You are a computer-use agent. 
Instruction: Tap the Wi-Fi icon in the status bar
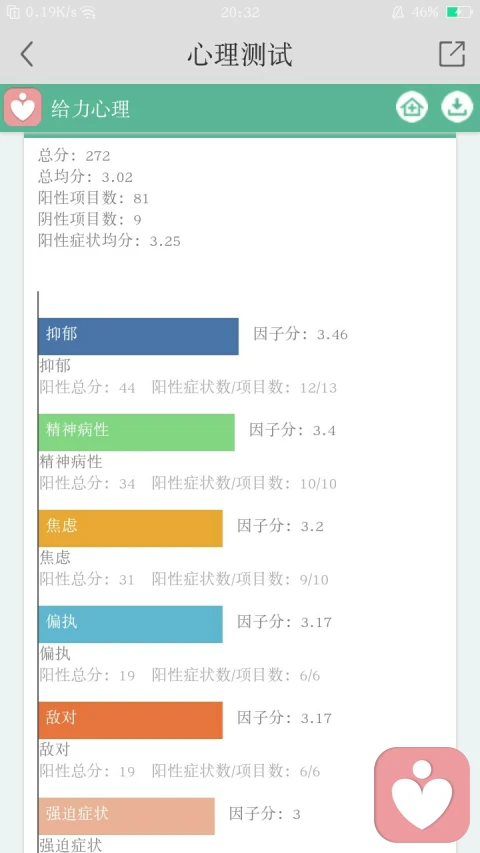click(88, 13)
